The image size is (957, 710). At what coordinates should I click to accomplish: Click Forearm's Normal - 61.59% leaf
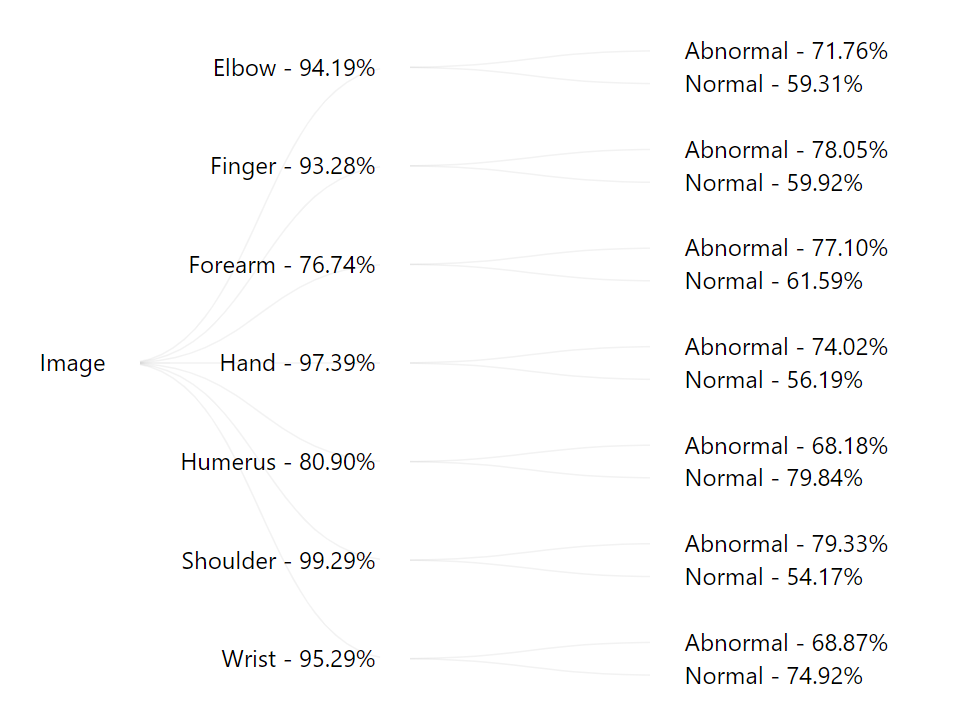[774, 281]
